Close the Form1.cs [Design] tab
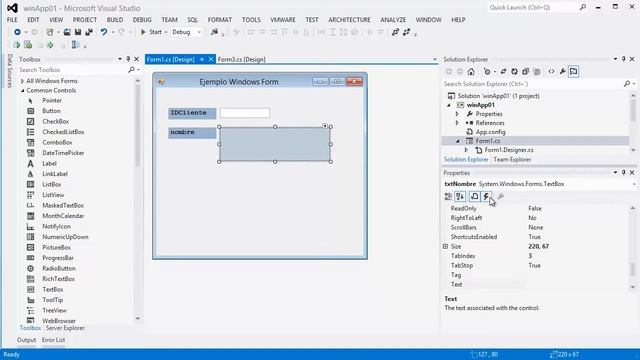Image resolution: width=640 pixels, height=360 pixels. tap(211, 60)
